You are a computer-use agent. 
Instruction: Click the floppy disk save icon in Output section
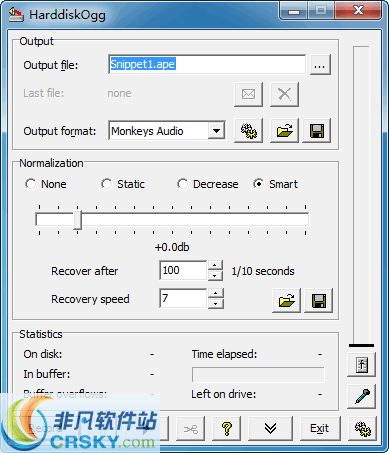(317, 131)
